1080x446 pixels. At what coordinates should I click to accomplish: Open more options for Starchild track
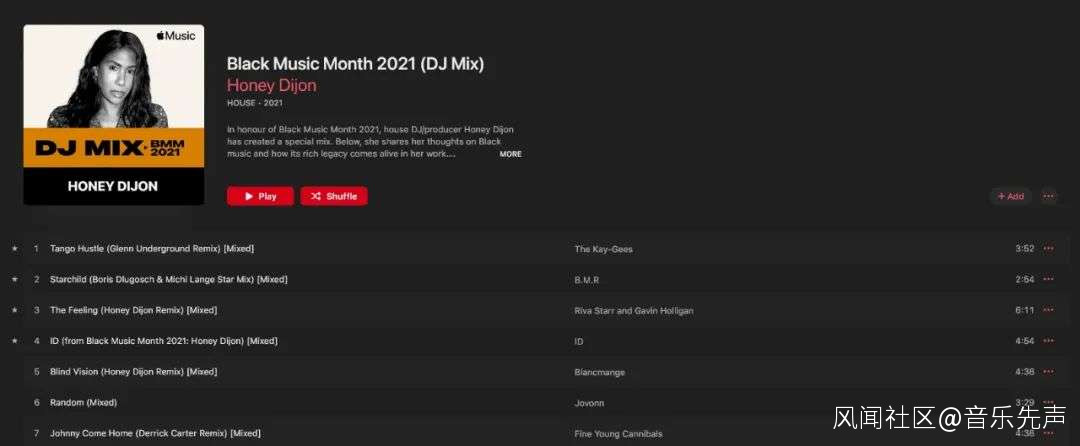tap(1048, 279)
